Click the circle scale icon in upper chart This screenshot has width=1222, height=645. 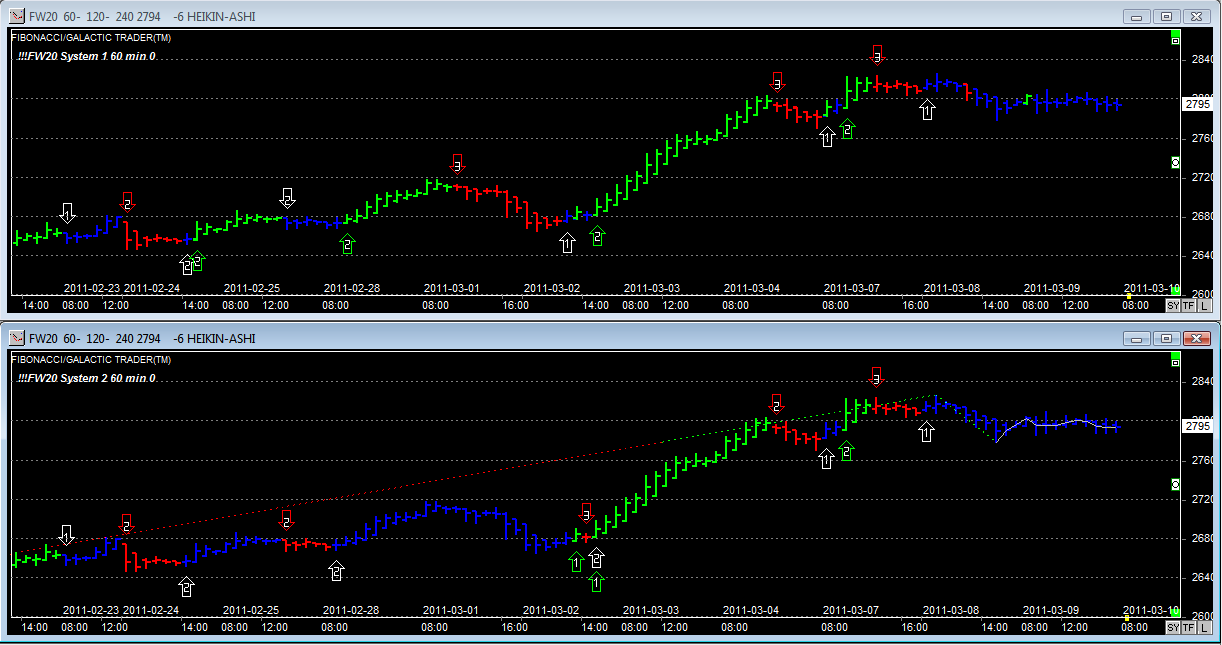[1175, 162]
